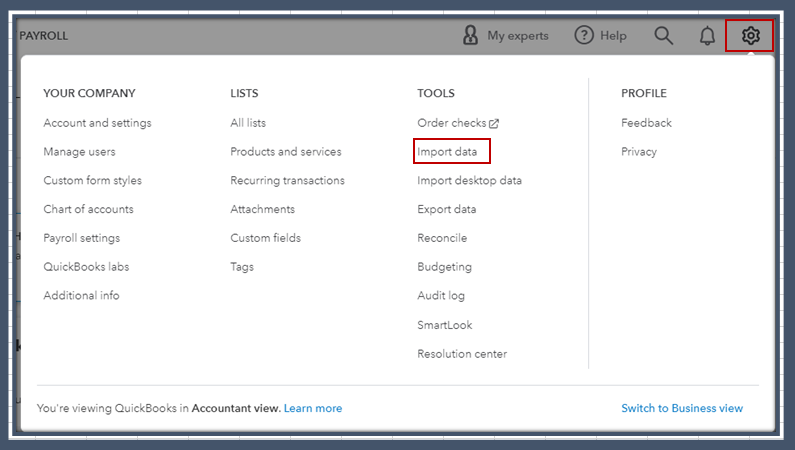
Task: Click the Help question mark icon
Action: click(x=584, y=35)
